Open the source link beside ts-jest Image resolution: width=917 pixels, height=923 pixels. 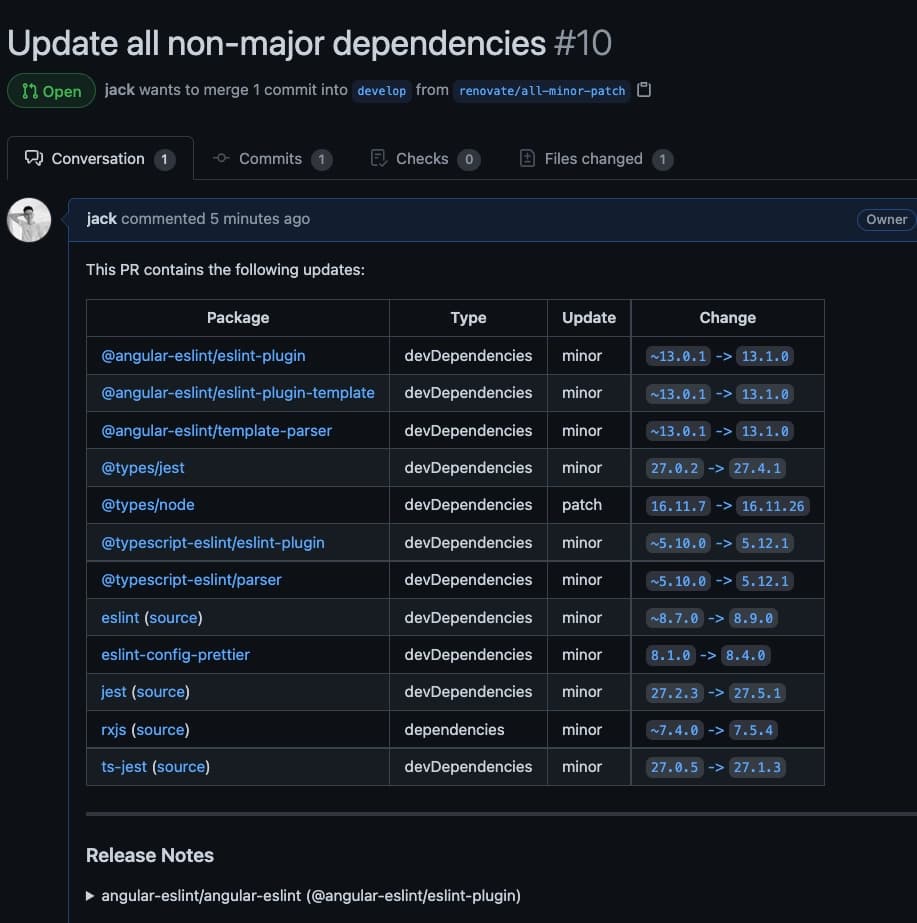[181, 766]
